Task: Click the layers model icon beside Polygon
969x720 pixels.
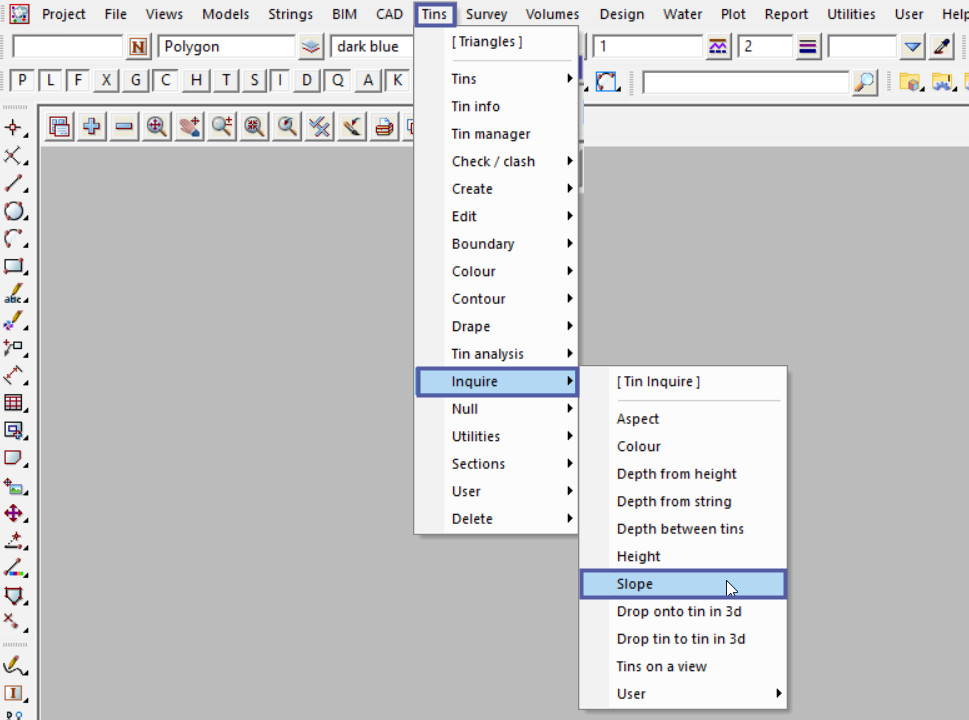Action: pos(312,47)
